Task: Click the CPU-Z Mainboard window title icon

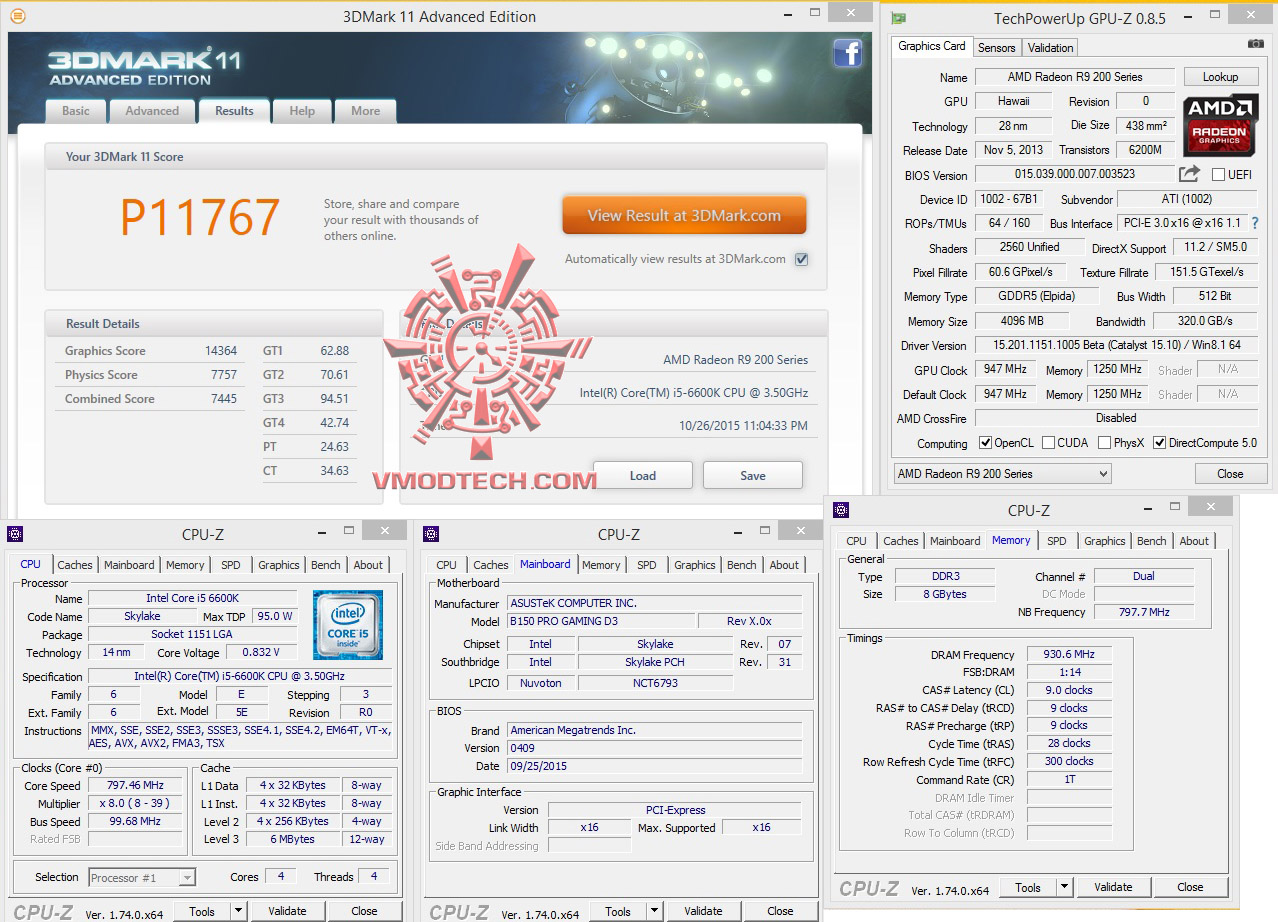Action: (431, 534)
